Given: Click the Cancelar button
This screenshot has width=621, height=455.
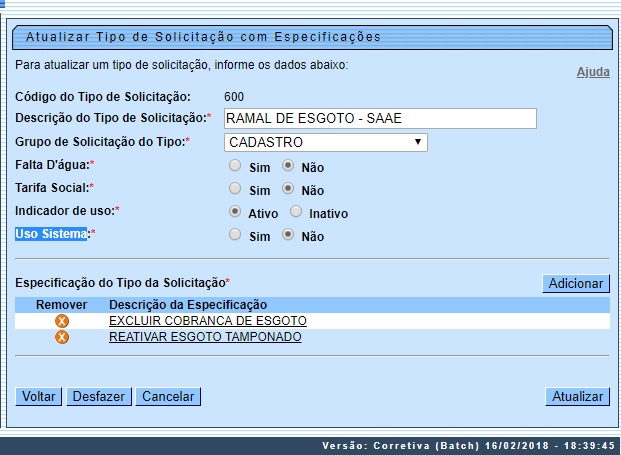Looking at the screenshot, I should [x=168, y=397].
